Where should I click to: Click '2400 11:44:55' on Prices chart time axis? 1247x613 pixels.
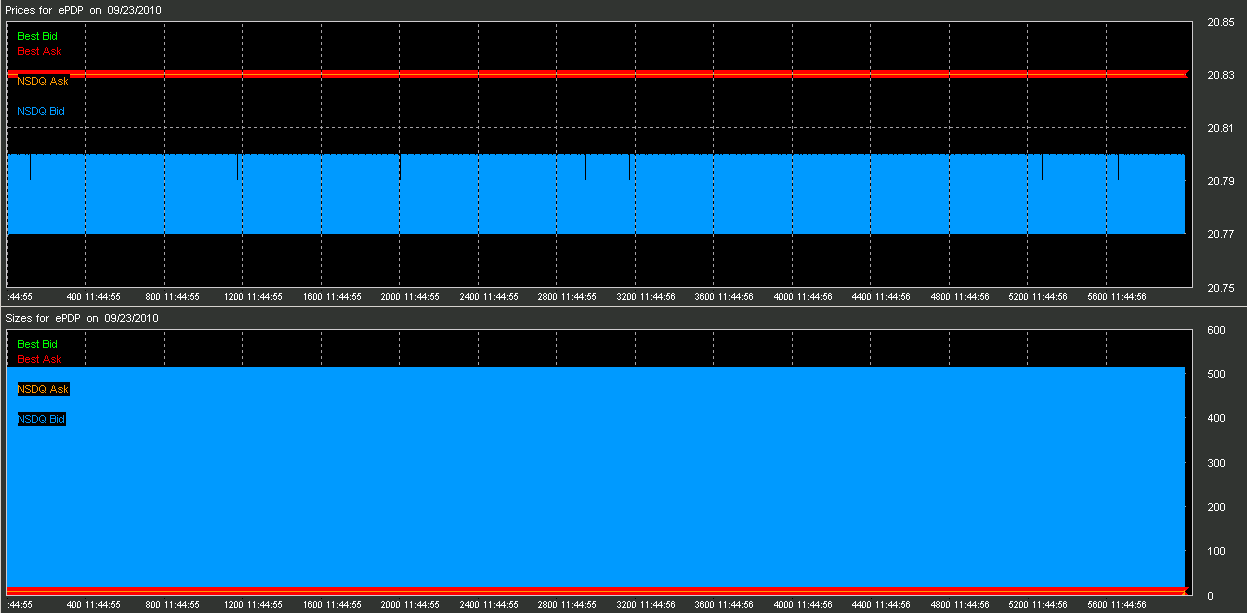click(x=489, y=297)
